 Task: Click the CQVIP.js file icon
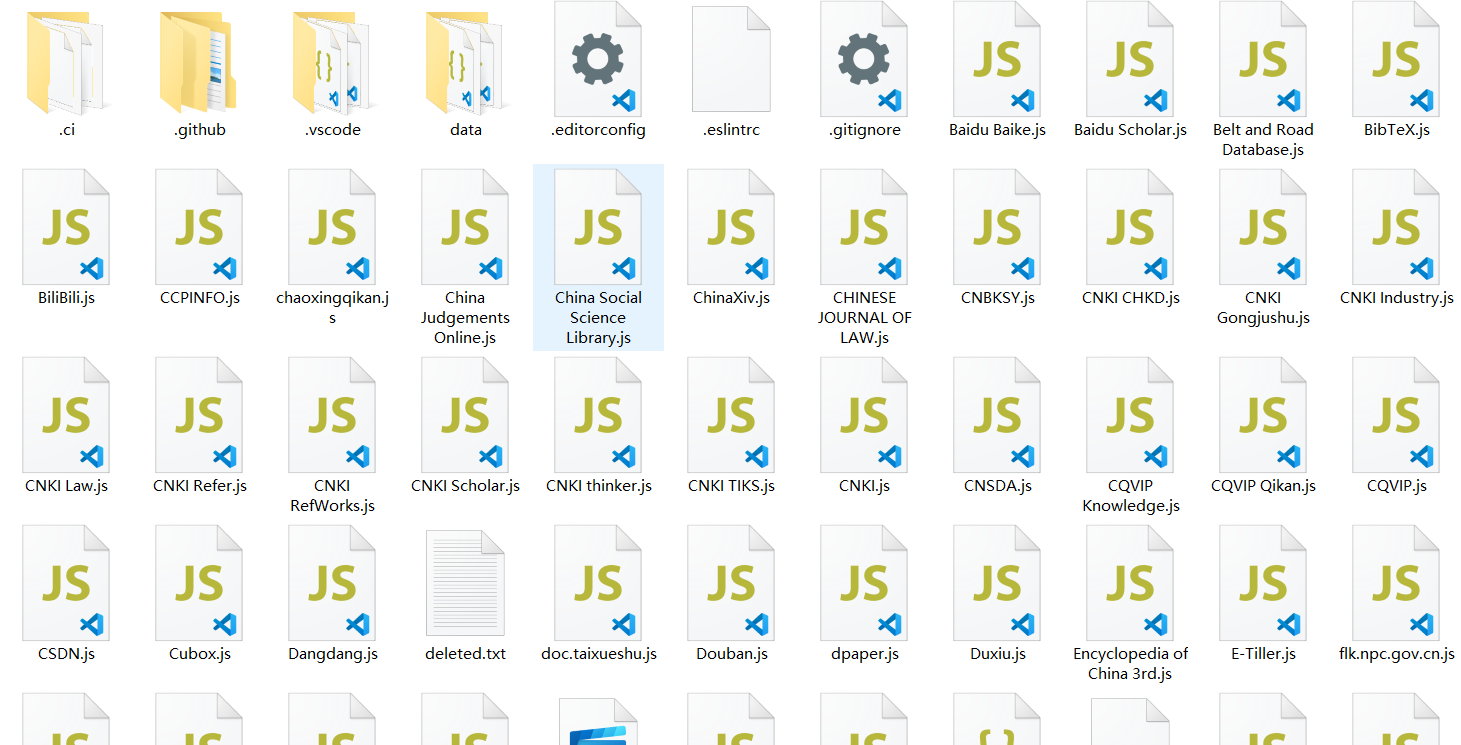point(1396,414)
